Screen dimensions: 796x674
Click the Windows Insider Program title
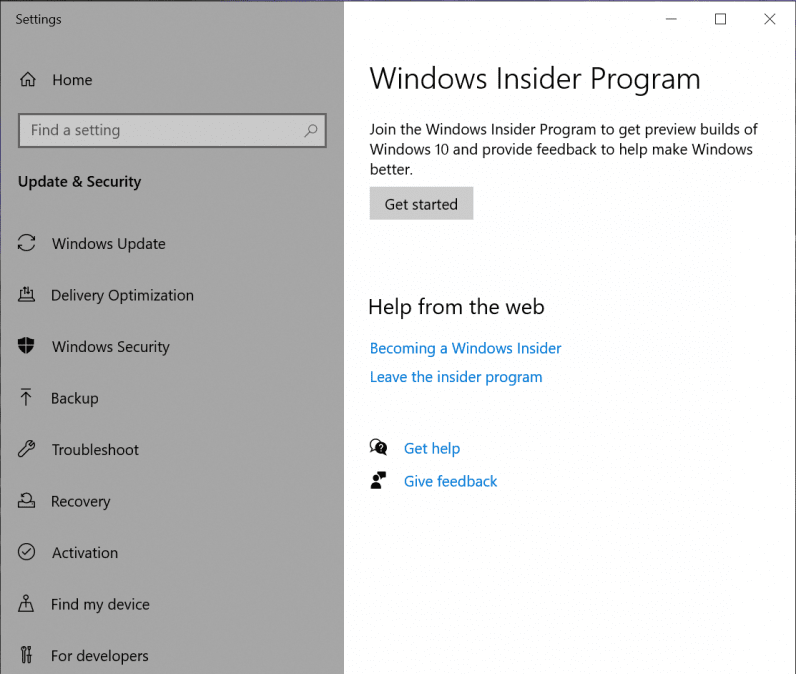(x=535, y=79)
